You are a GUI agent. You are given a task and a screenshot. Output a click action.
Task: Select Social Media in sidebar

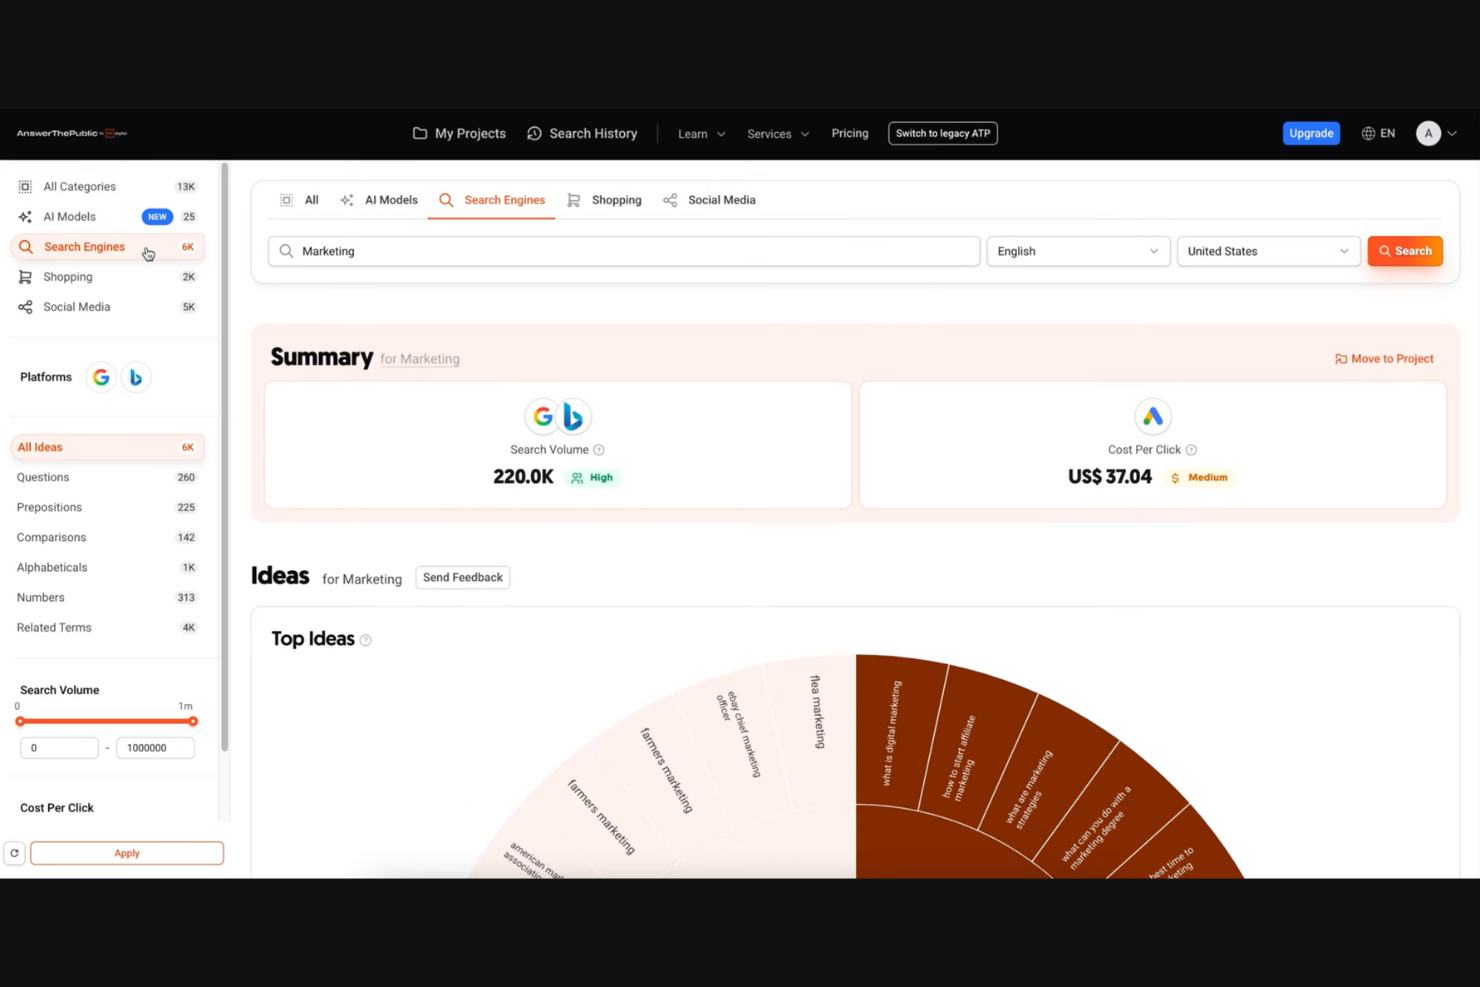pos(107,306)
